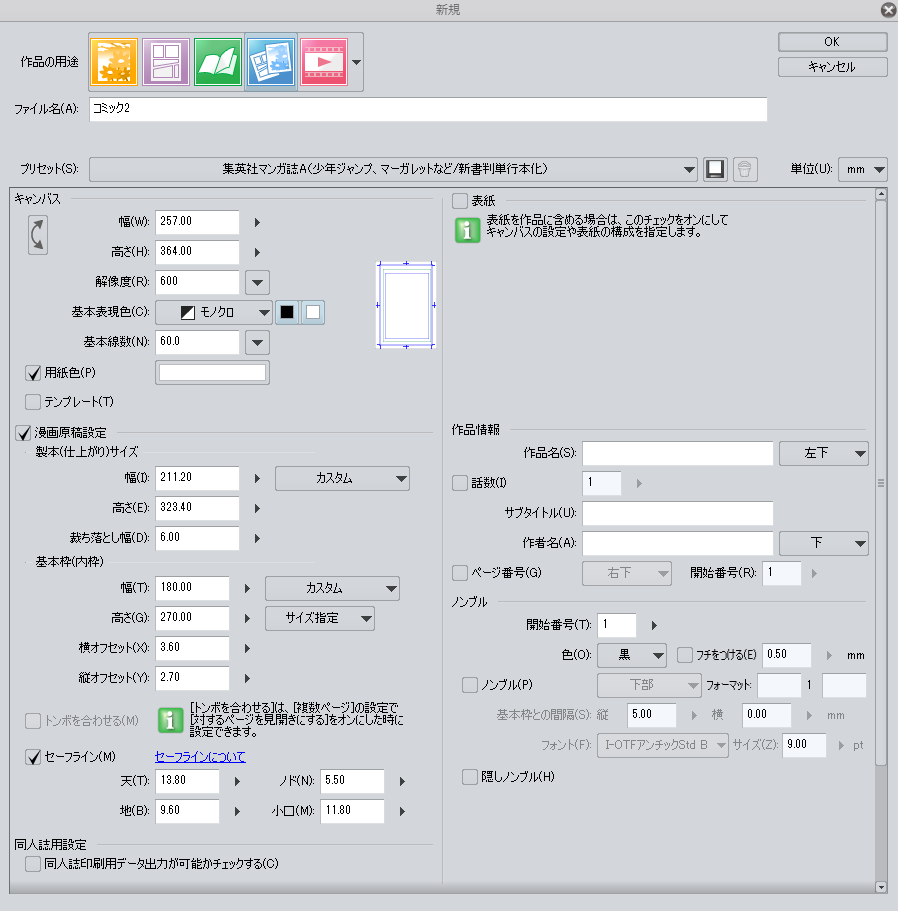
Task: Enable 同人誌印刷用データ出力 check checkbox
Action: point(33,864)
